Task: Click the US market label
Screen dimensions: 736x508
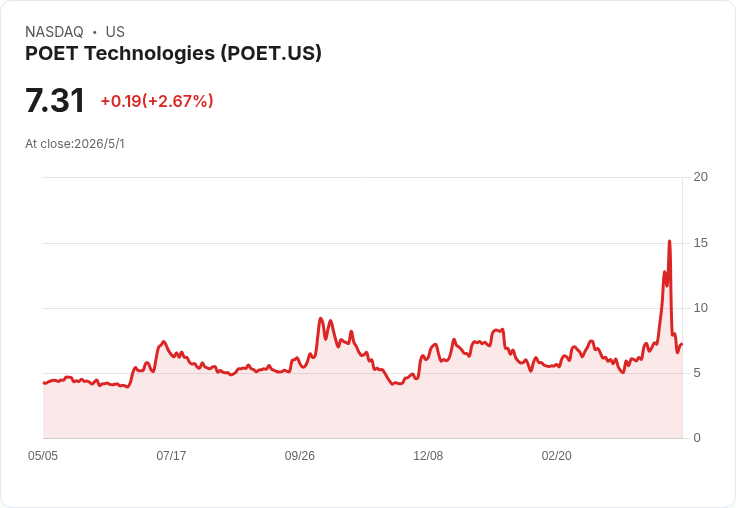Action: [x=115, y=32]
